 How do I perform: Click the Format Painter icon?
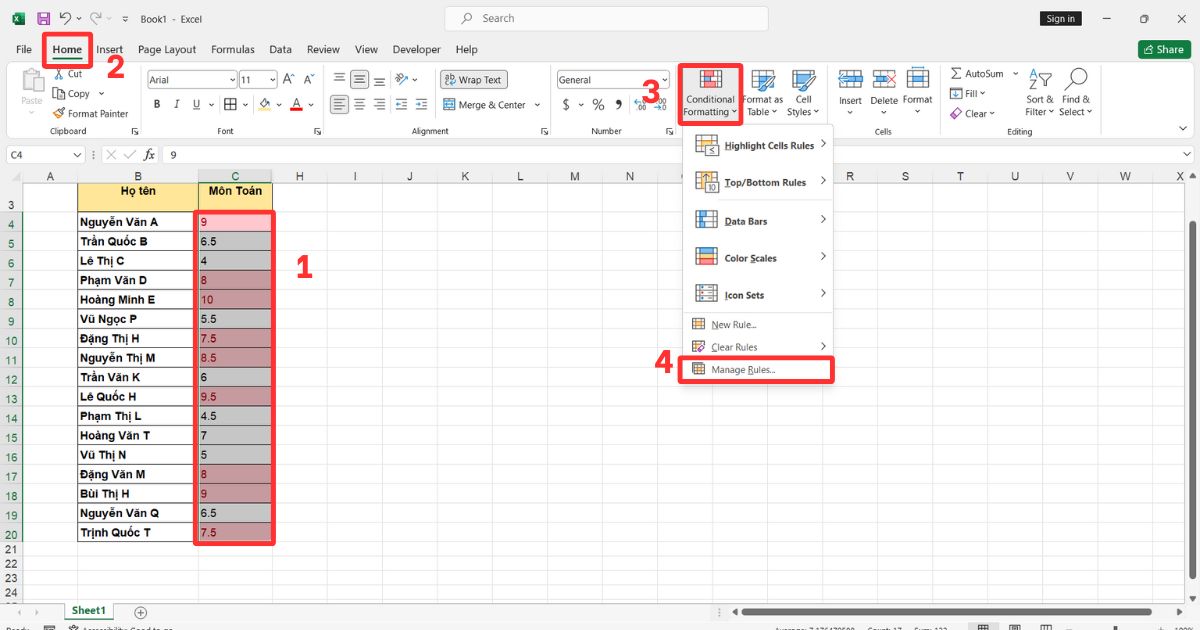(x=59, y=114)
